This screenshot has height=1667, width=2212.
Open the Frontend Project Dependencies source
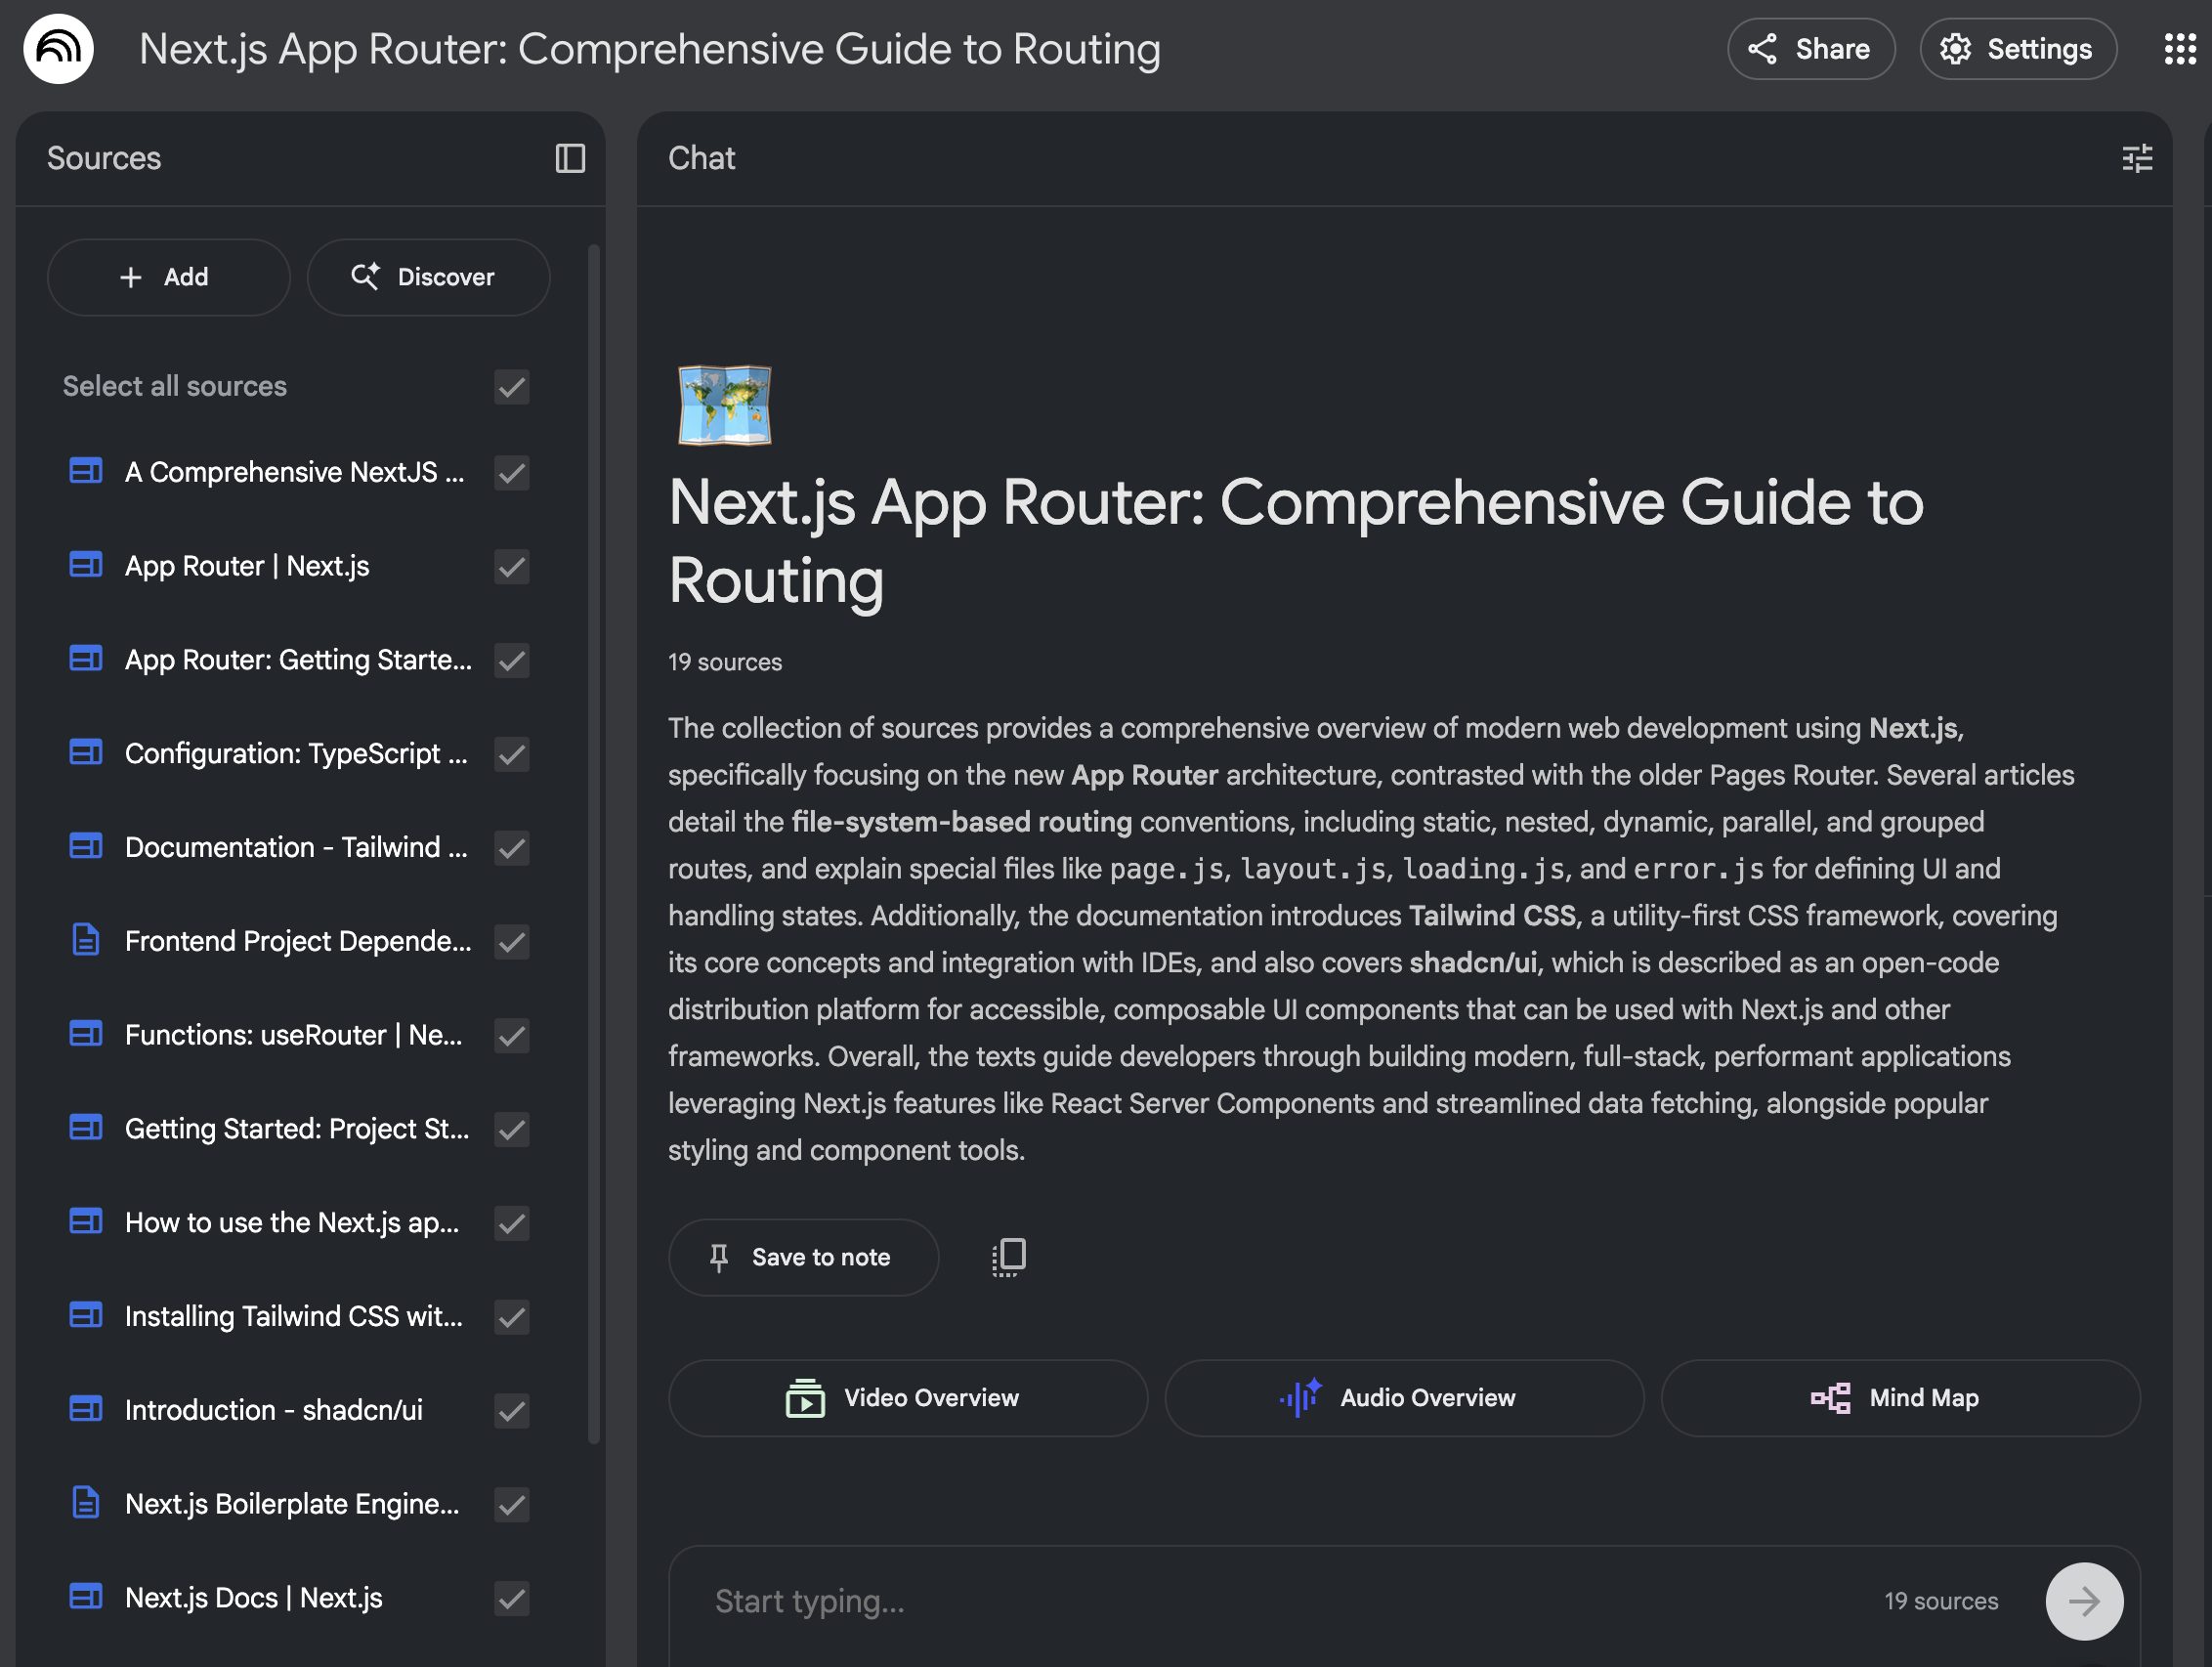coord(297,941)
